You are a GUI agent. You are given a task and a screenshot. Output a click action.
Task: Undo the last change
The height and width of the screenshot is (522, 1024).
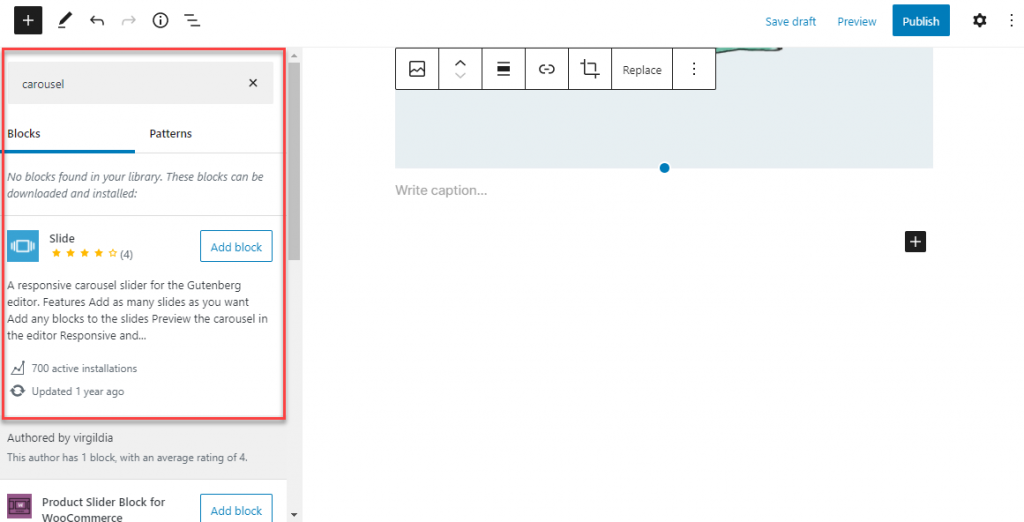click(x=97, y=21)
